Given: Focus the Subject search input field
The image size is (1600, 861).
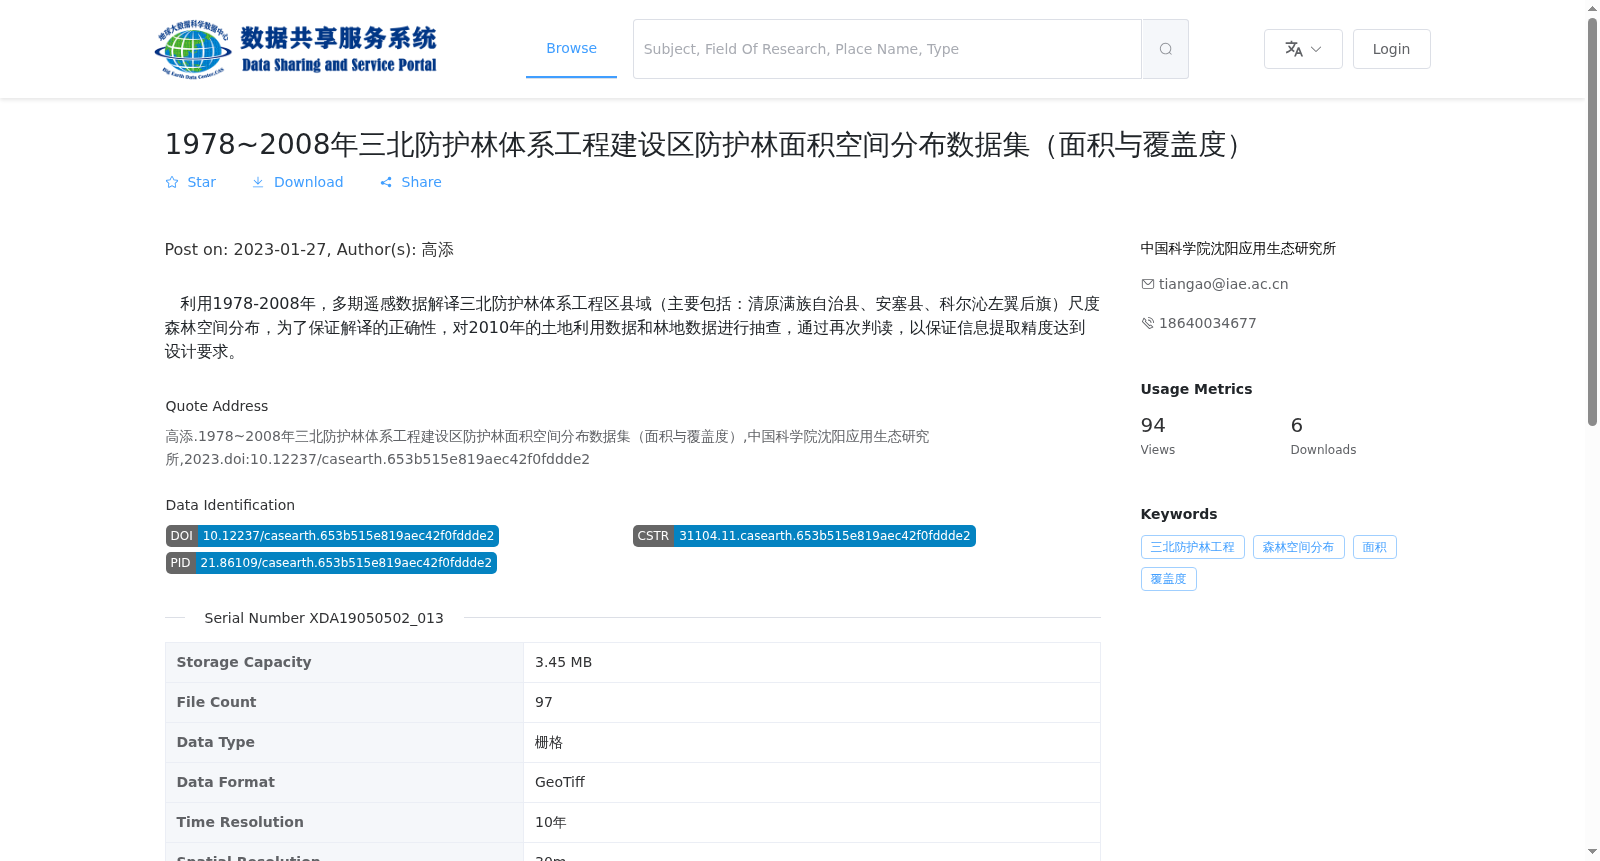Looking at the screenshot, I should point(887,49).
